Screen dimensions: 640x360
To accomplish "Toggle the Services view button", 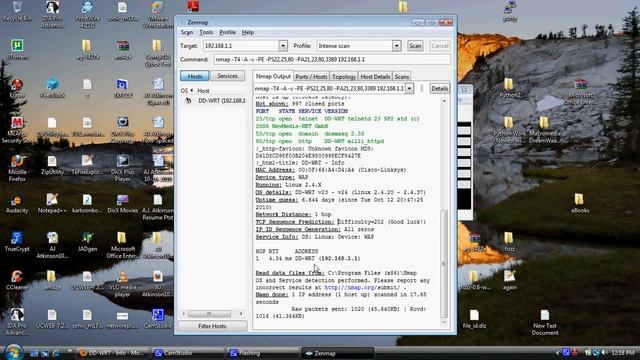I will [x=227, y=76].
